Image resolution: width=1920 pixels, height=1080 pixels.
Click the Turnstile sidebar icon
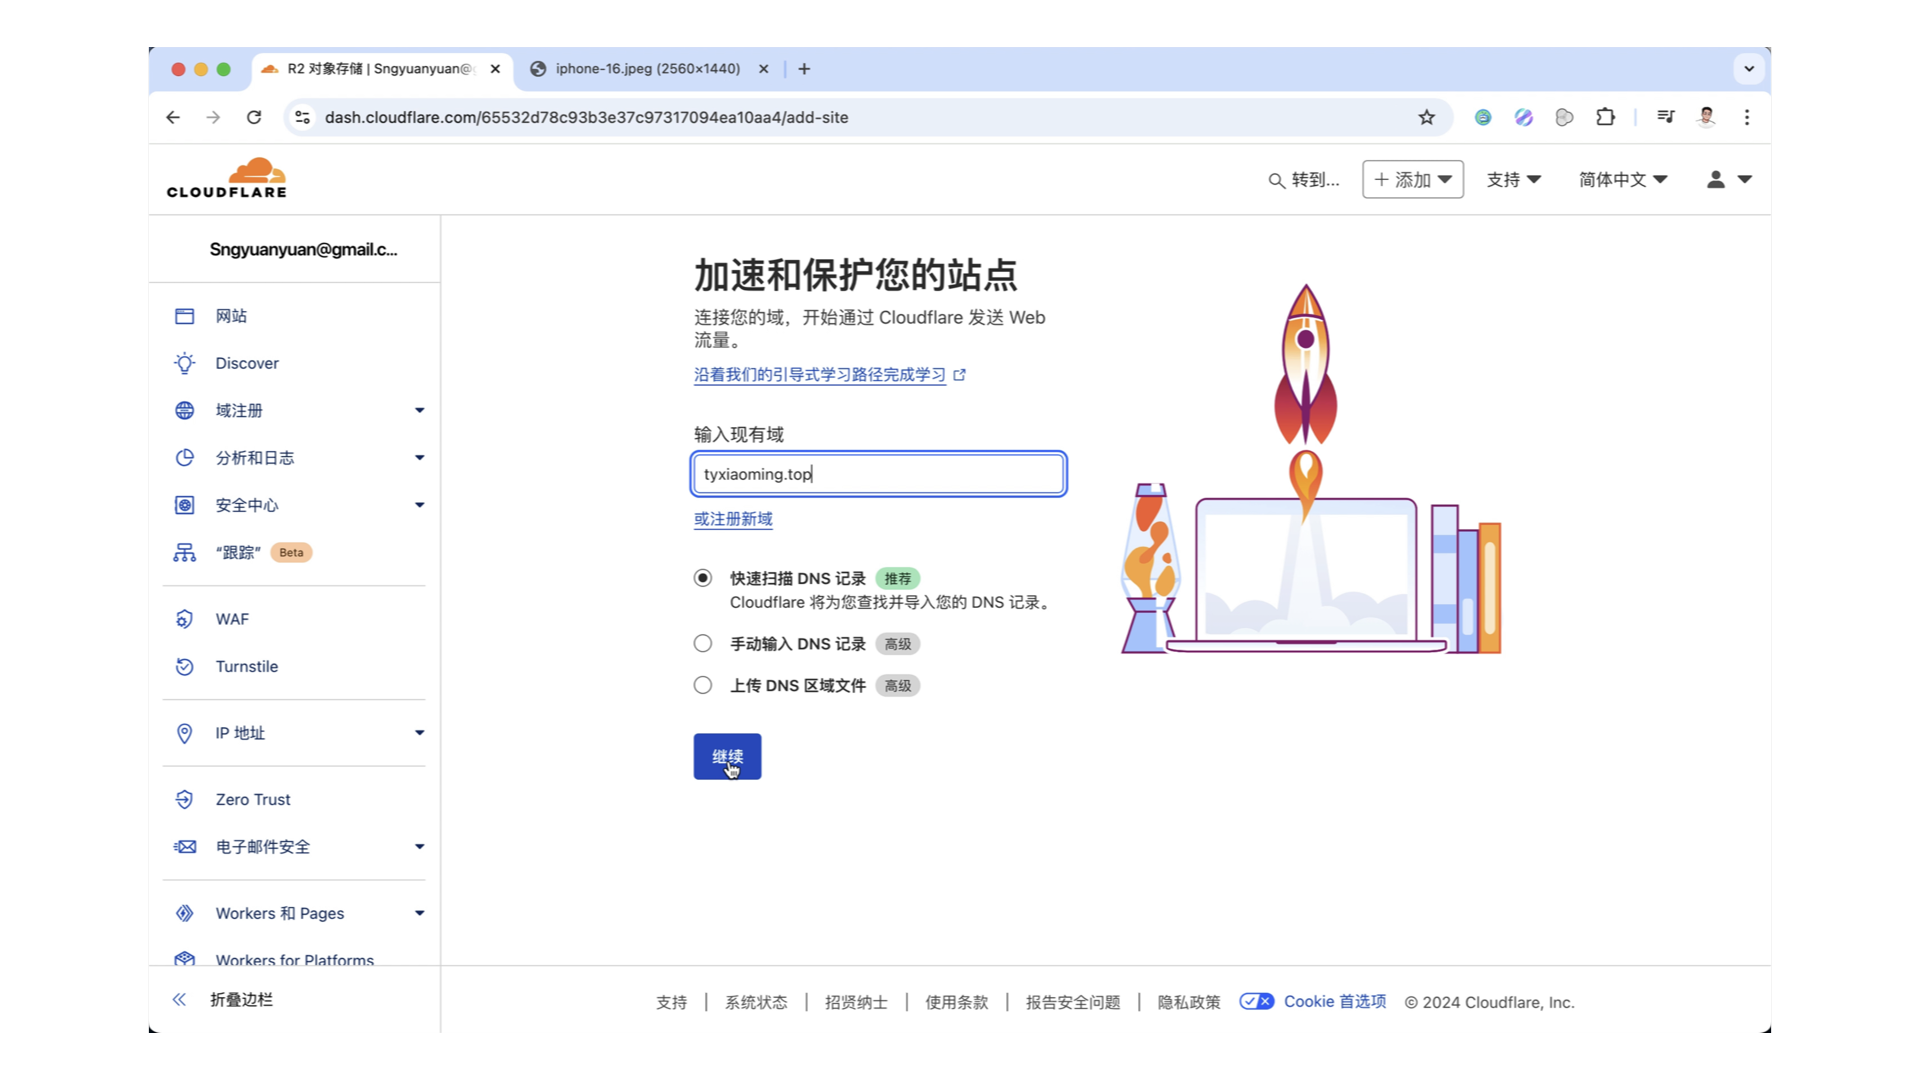pyautogui.click(x=184, y=666)
